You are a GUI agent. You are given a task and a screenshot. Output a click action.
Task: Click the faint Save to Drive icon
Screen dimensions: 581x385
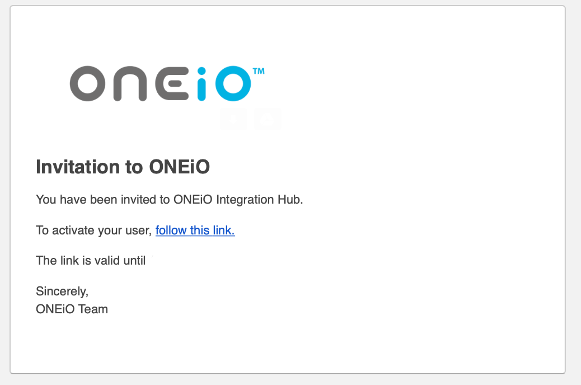(x=268, y=119)
